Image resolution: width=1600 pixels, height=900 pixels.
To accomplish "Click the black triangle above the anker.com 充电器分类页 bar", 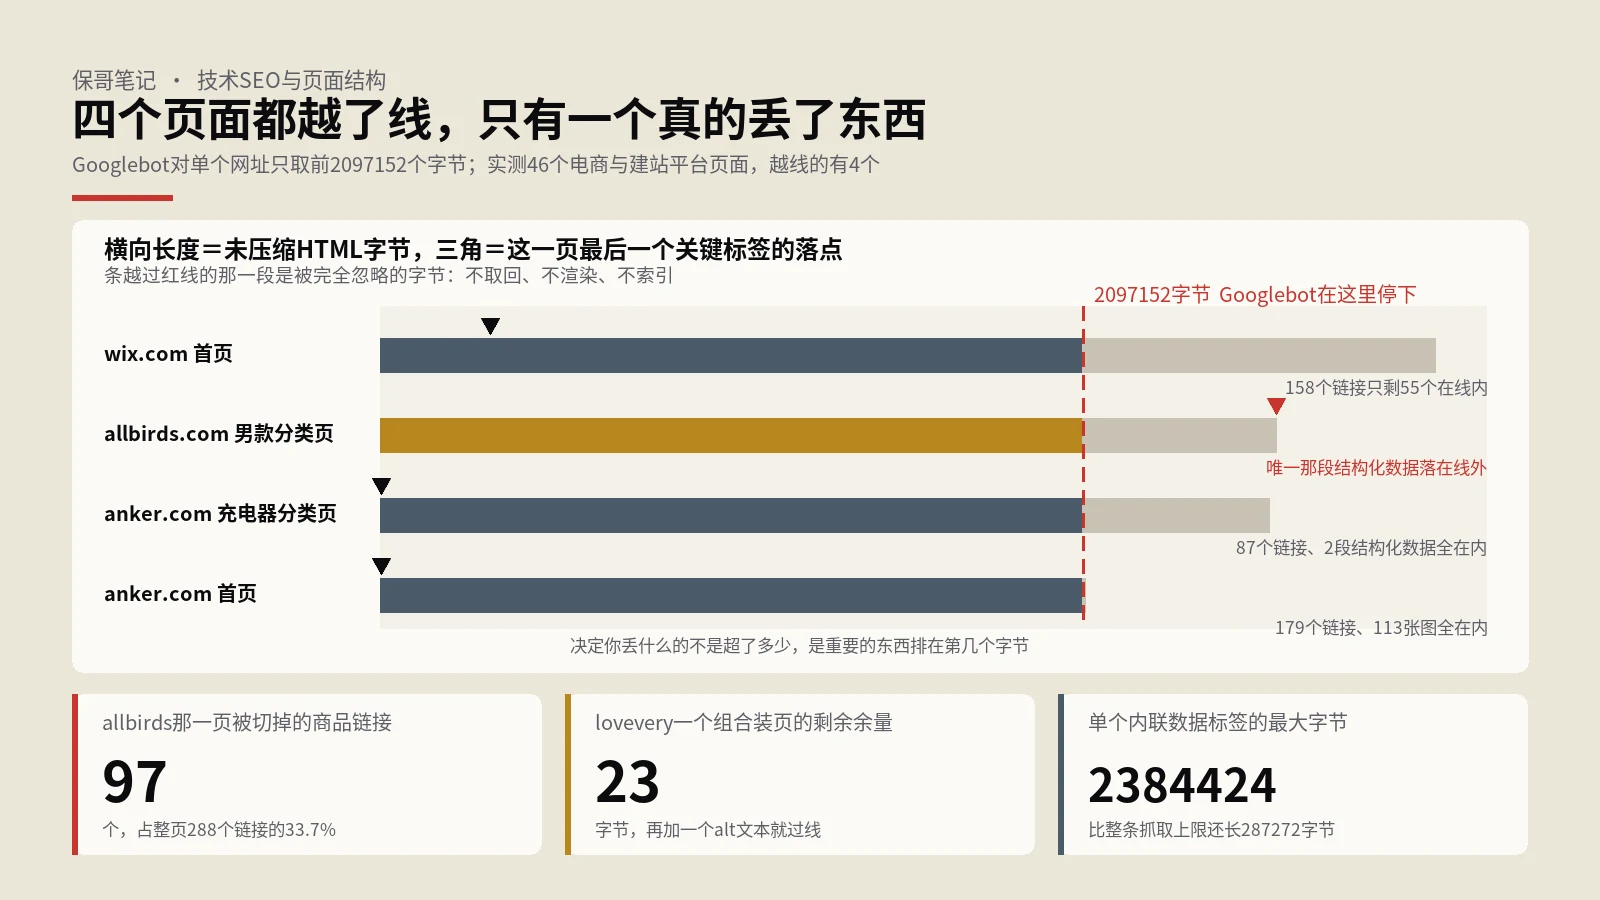I will pyautogui.click(x=381, y=486).
